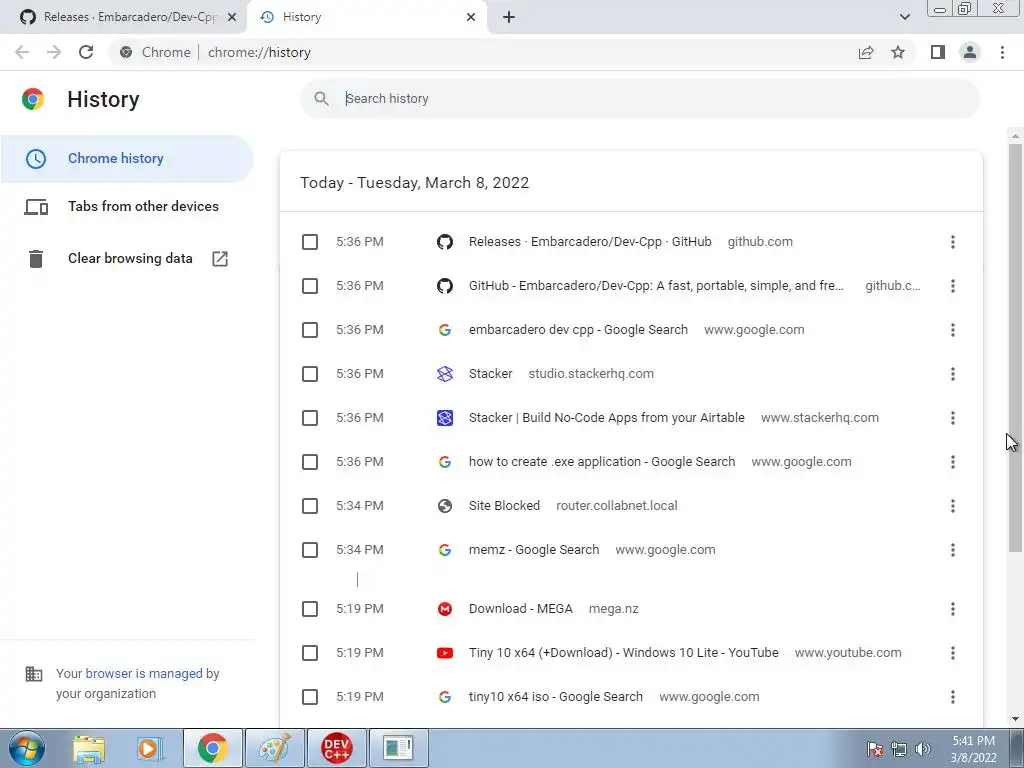Open more actions for Stacker studio entry

[x=953, y=374]
